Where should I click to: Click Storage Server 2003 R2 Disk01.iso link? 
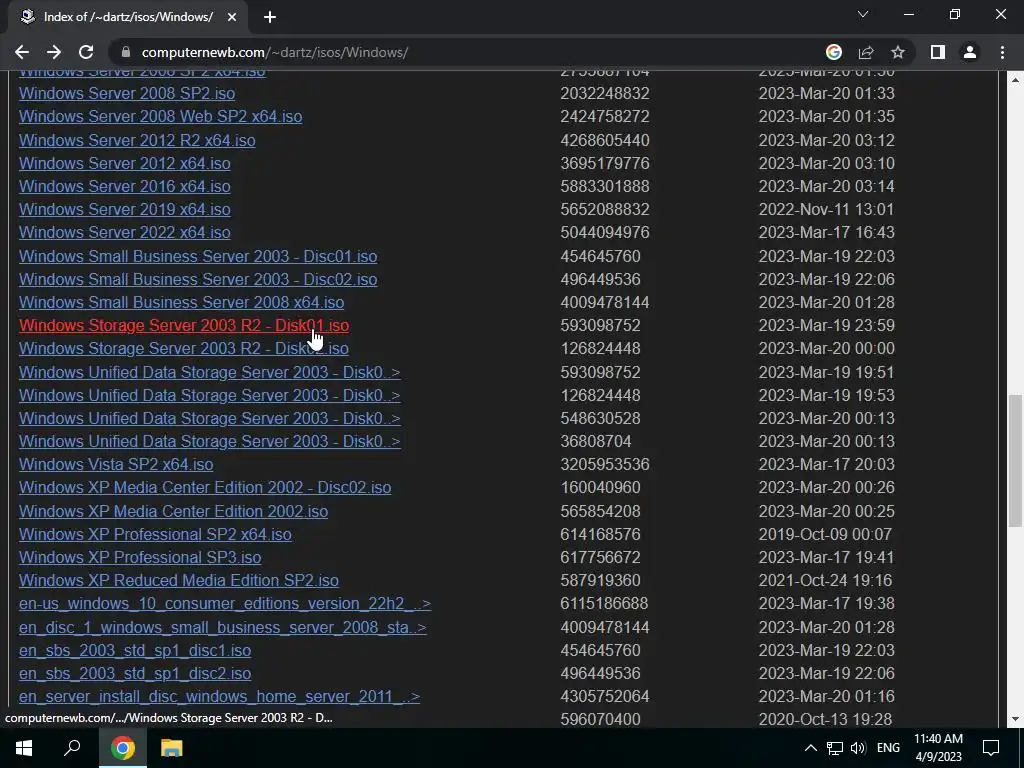click(x=184, y=325)
